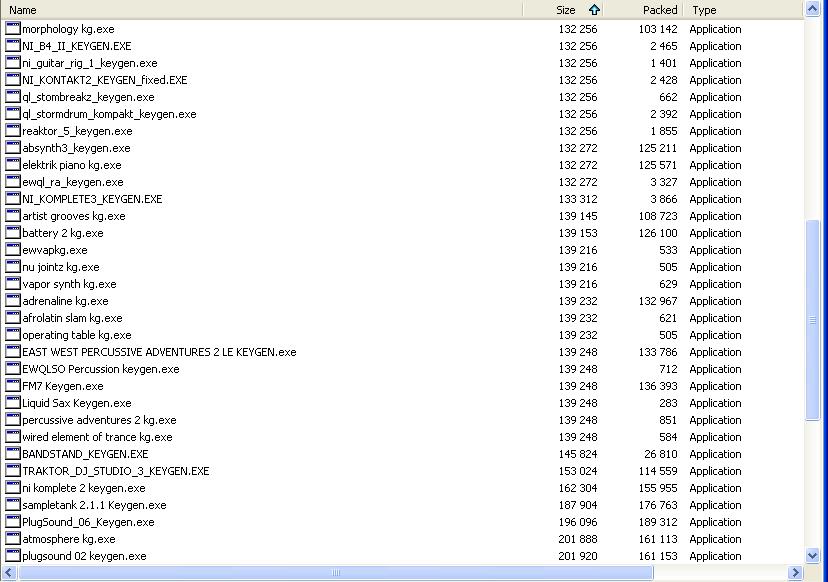Click the horizontal scrollbar thumb

pos(335,572)
